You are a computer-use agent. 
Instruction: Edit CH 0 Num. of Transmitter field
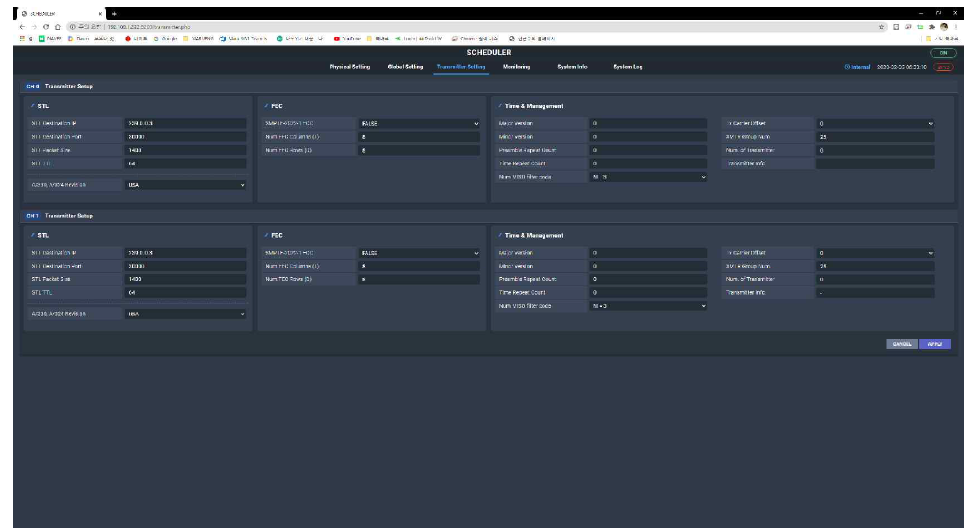click(x=875, y=150)
